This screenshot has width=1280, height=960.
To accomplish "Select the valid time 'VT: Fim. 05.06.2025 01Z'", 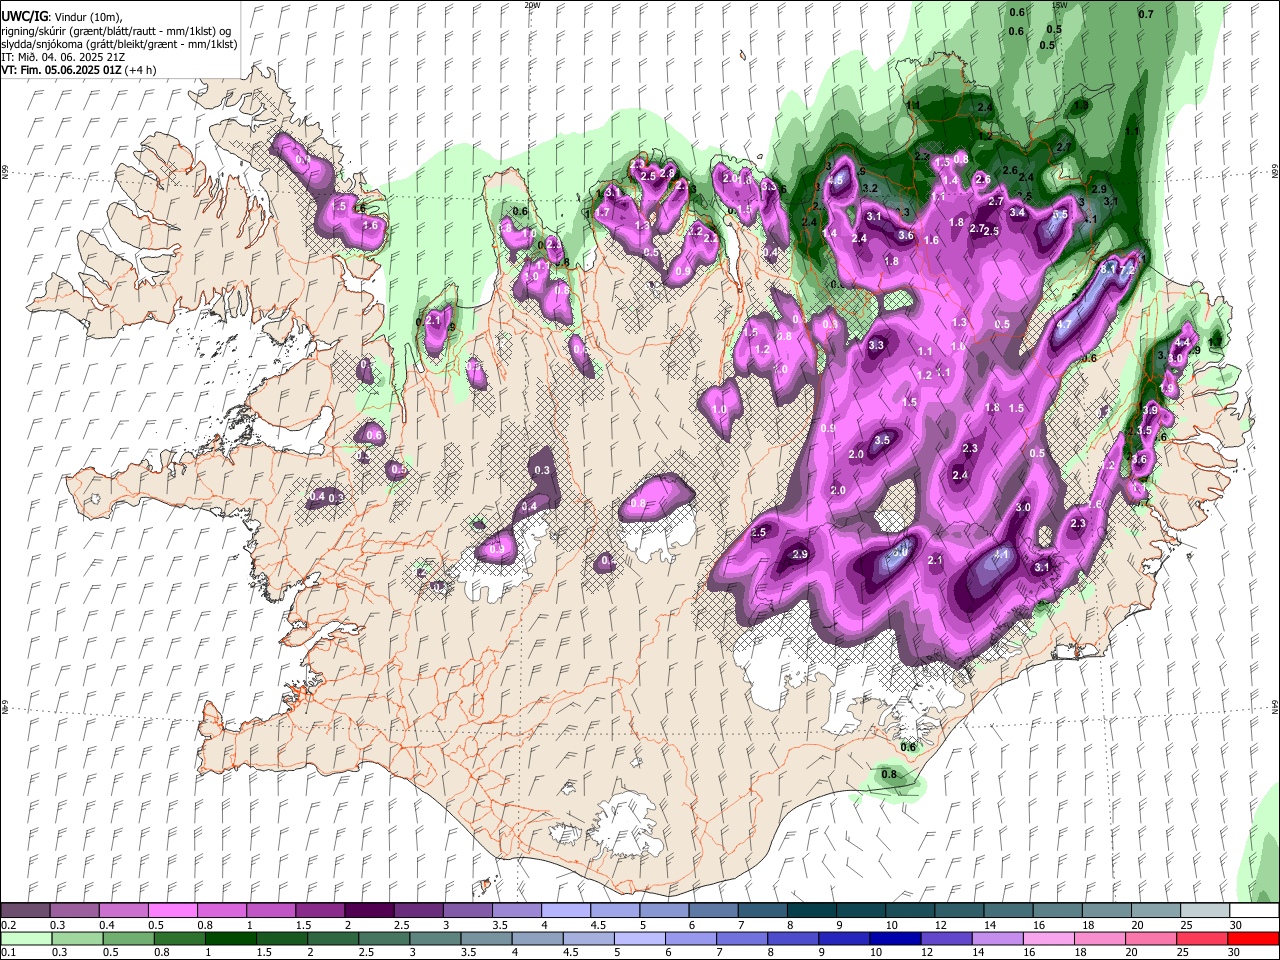I will pos(60,70).
